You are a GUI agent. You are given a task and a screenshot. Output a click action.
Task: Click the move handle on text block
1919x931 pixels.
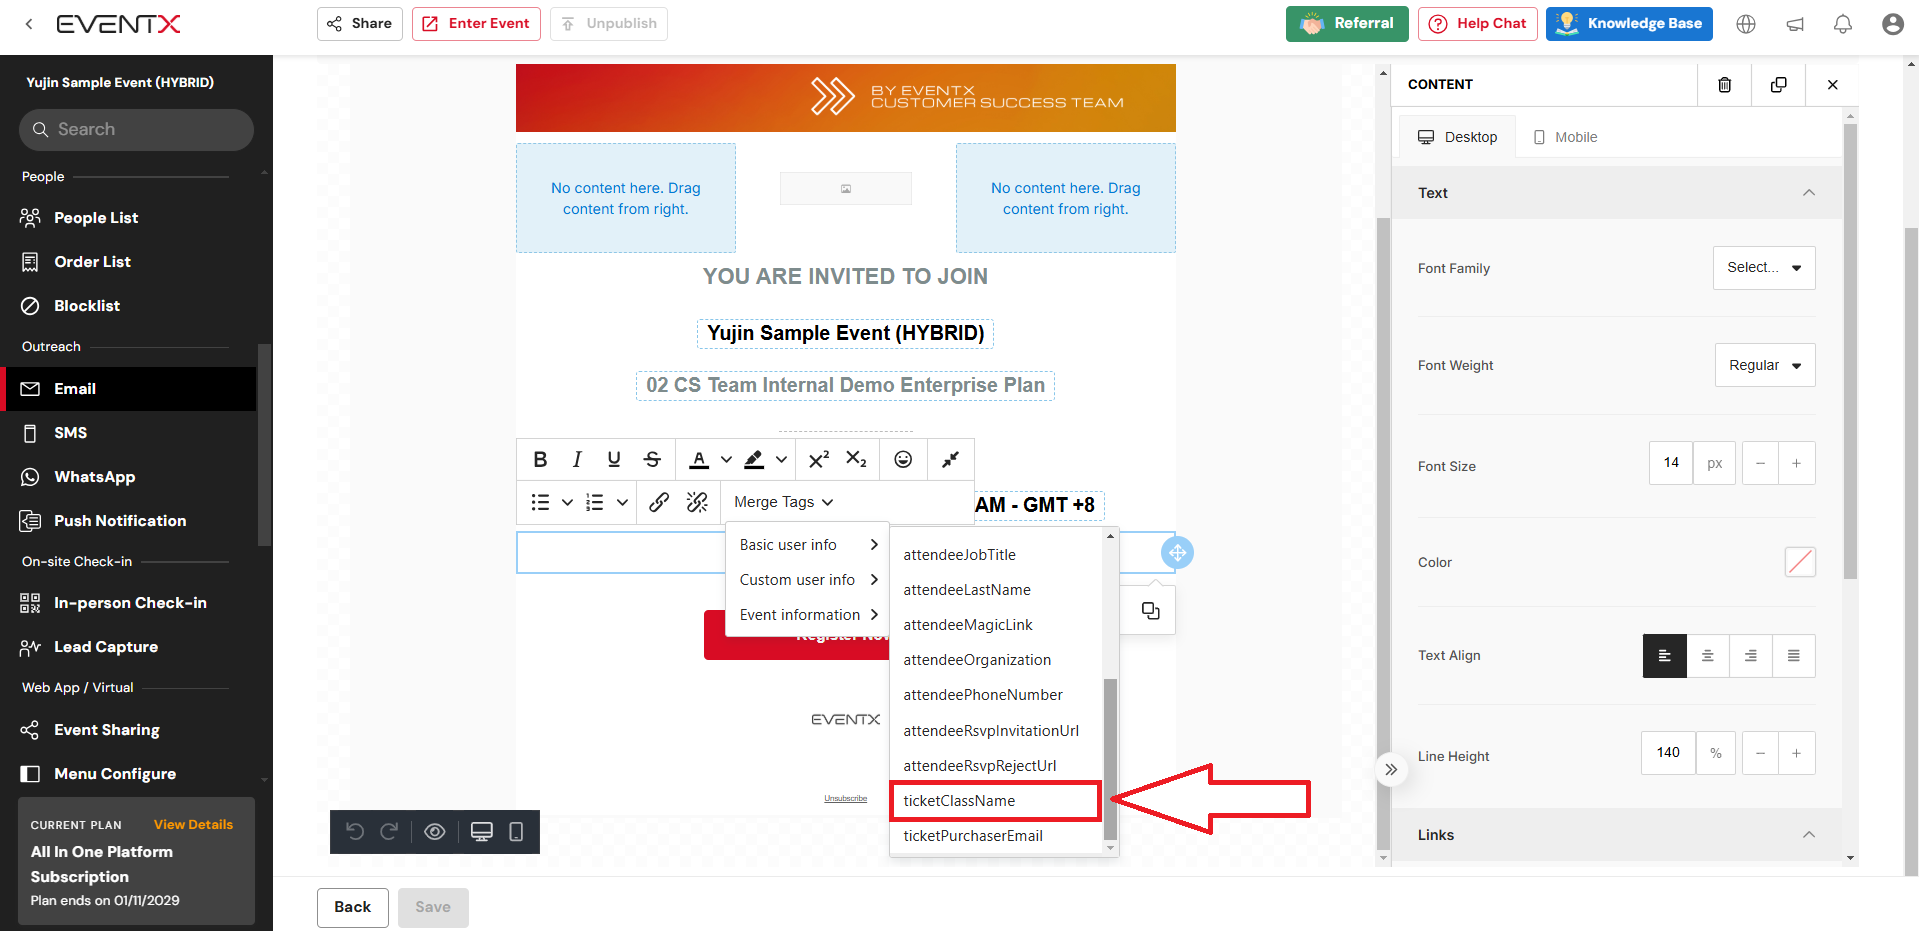[1177, 553]
